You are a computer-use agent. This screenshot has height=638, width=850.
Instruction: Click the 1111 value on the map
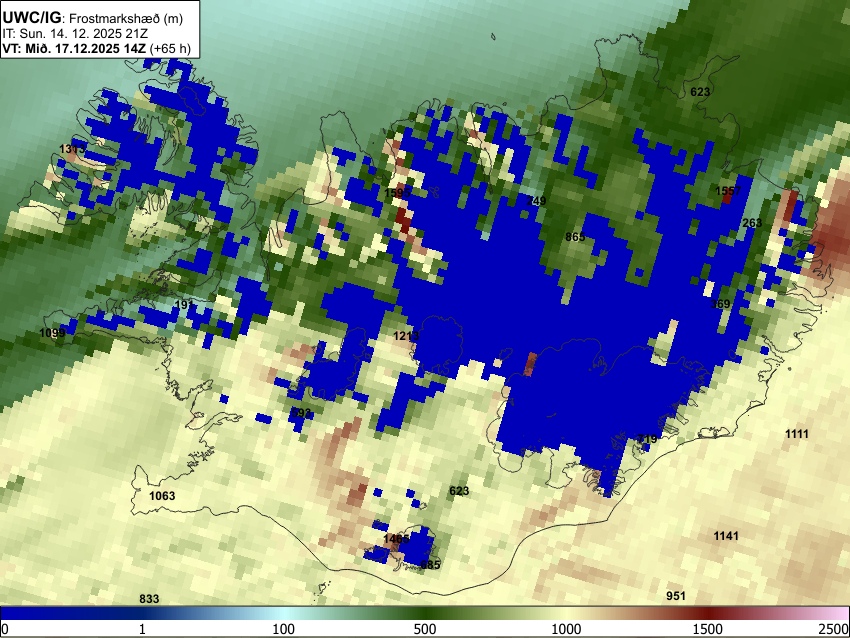(797, 434)
